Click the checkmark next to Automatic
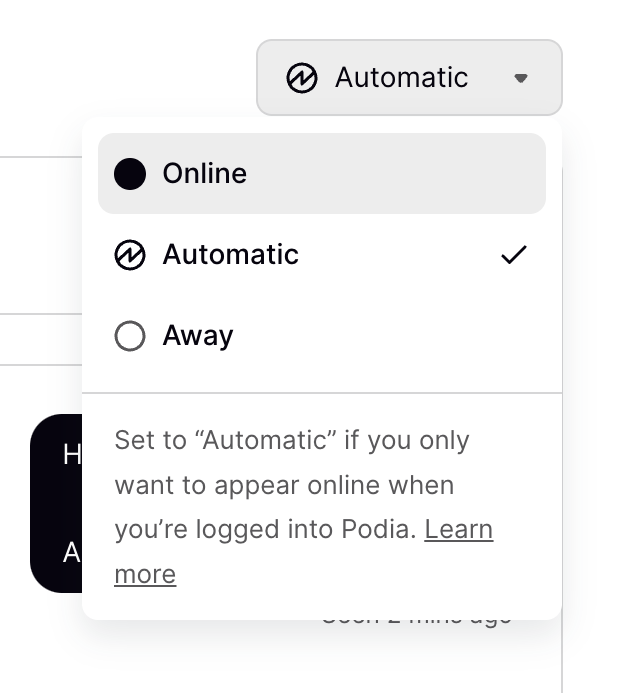 [513, 255]
